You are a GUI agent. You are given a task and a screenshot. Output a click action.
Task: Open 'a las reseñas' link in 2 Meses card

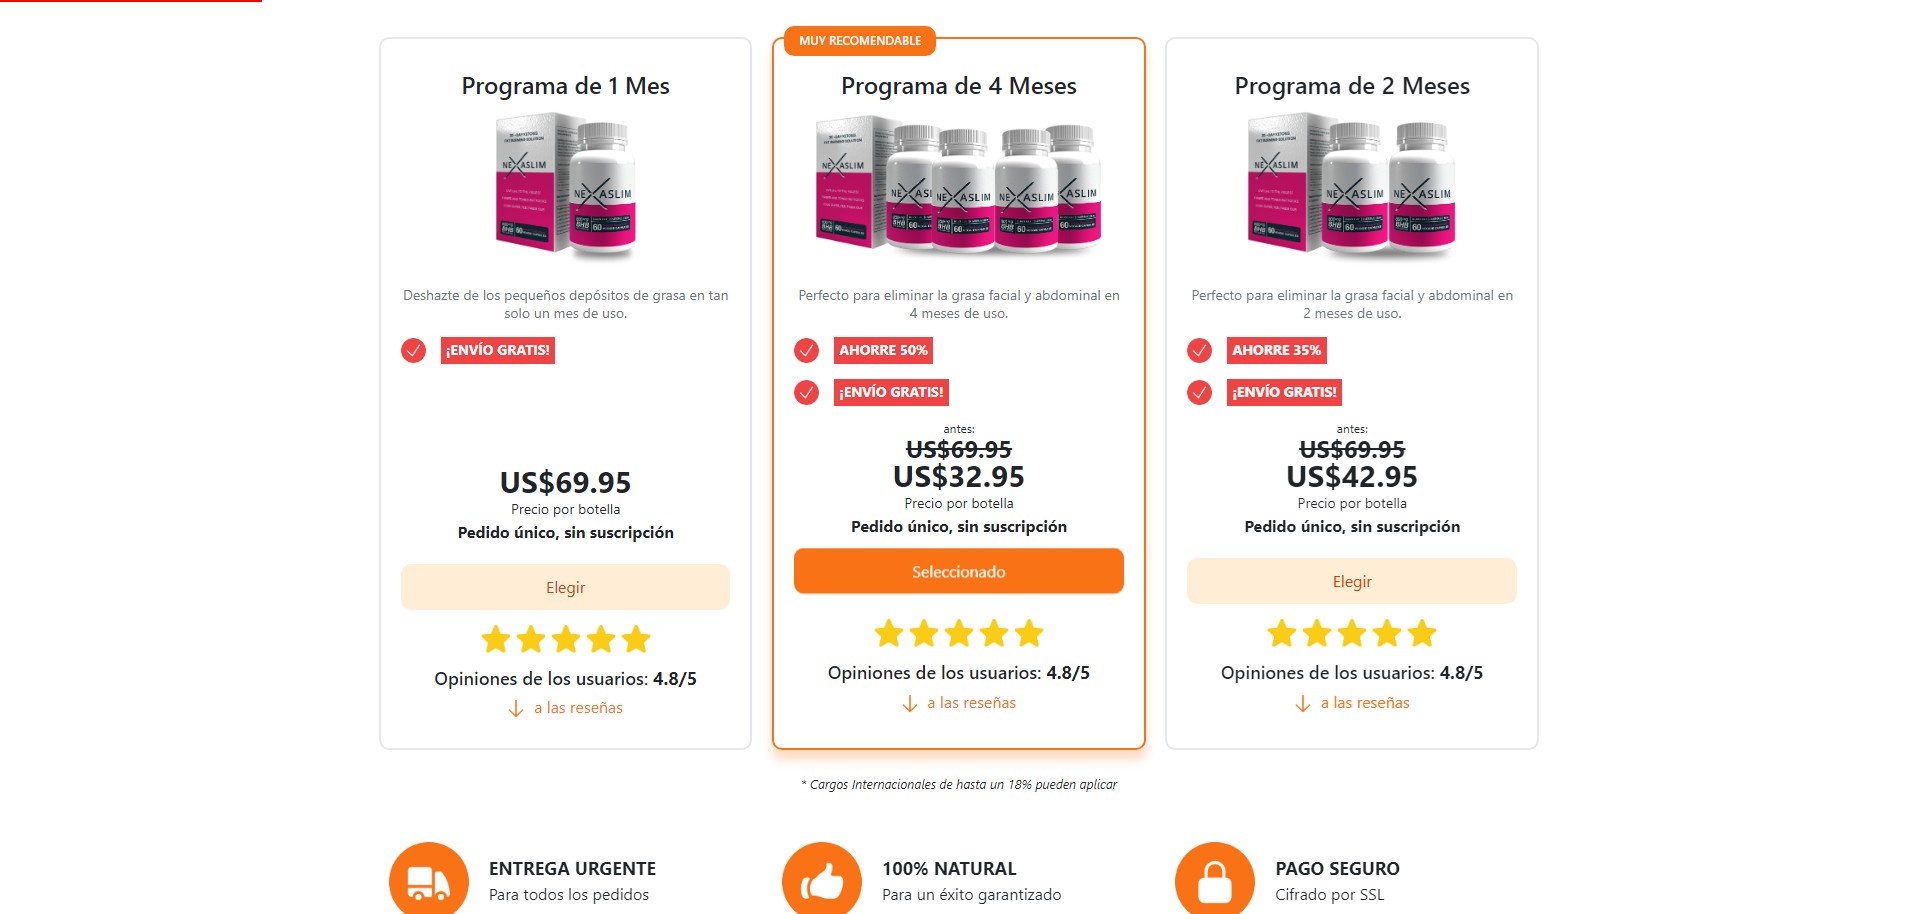pos(1365,703)
